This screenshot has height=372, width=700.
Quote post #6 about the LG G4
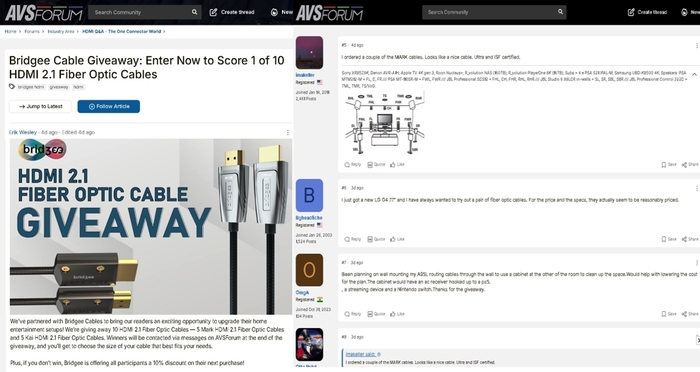[376, 239]
